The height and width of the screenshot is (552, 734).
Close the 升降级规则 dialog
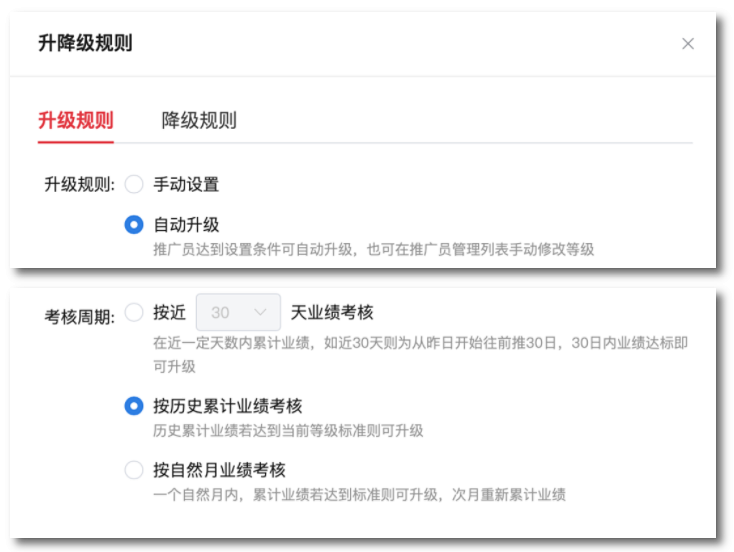tap(688, 44)
